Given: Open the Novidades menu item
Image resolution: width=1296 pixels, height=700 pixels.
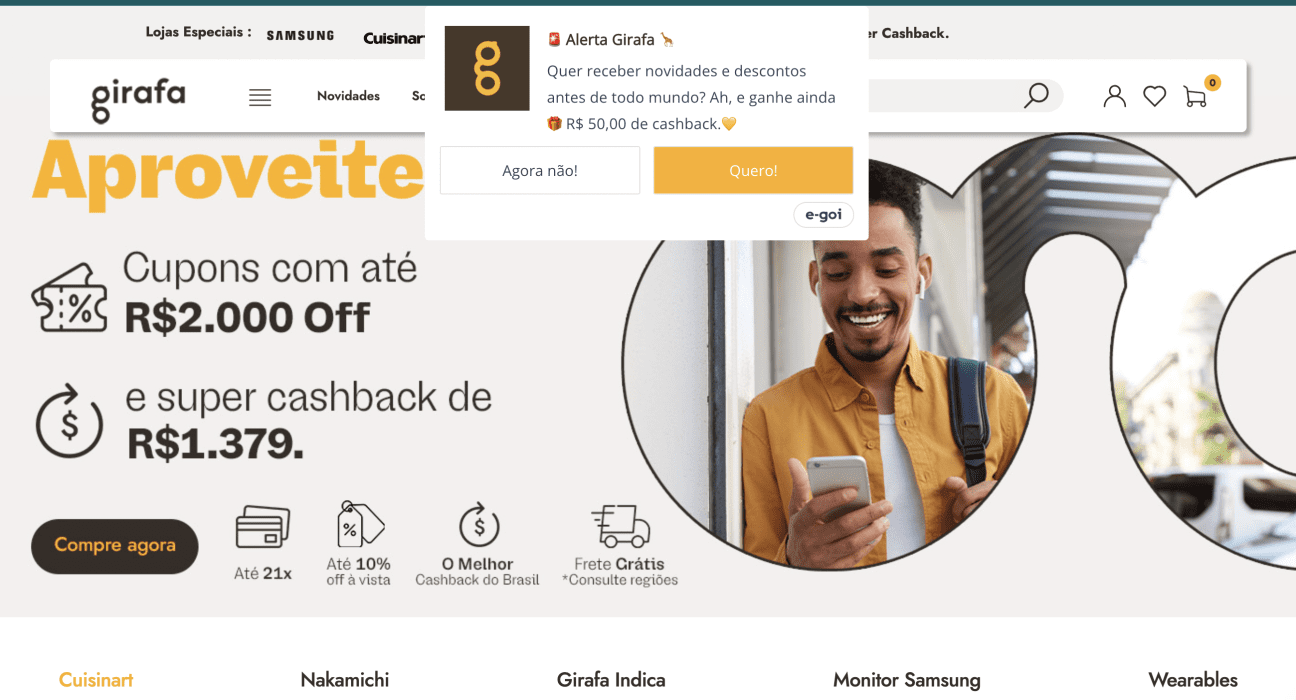Looking at the screenshot, I should pyautogui.click(x=348, y=96).
